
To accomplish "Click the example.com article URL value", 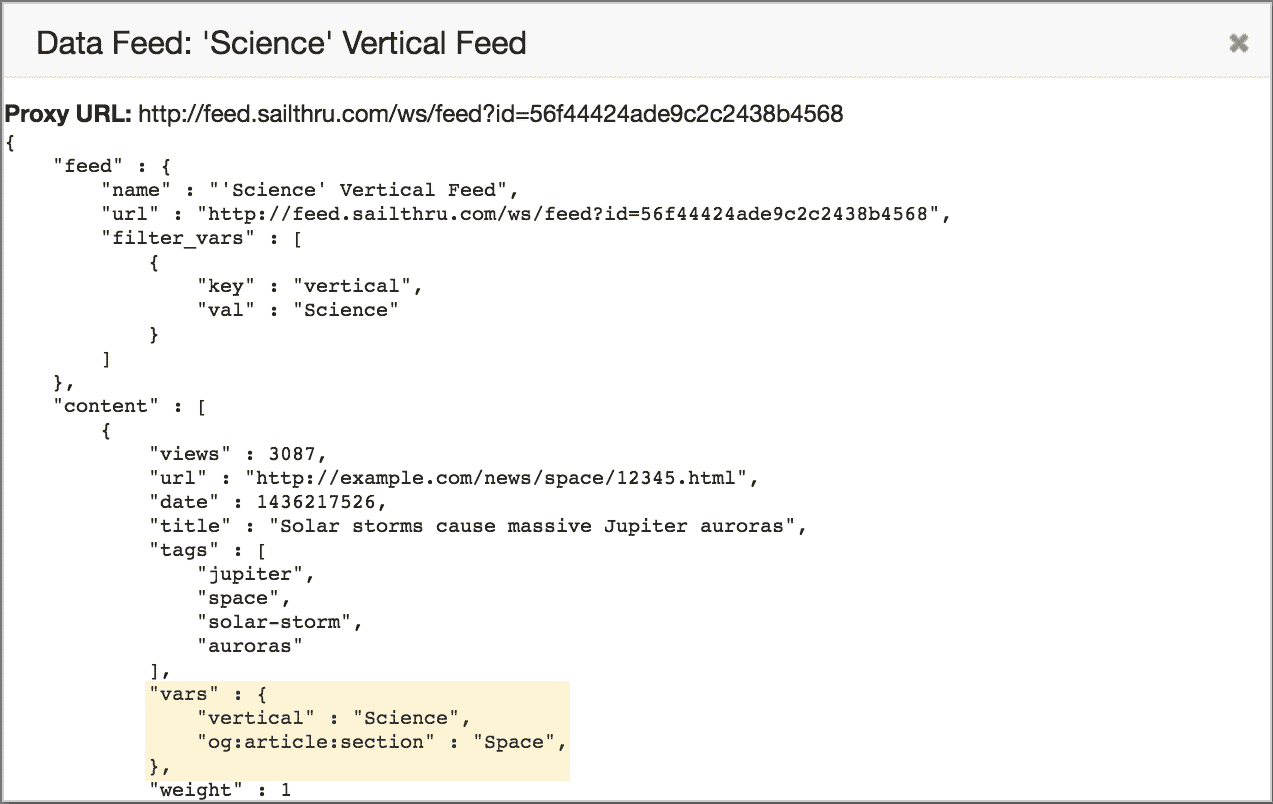I will pyautogui.click(x=498, y=478).
